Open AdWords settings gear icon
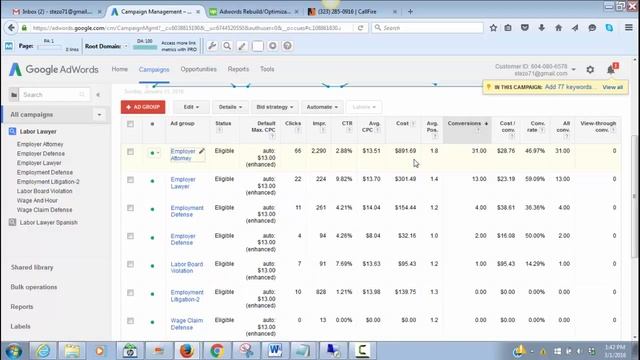 click(590, 70)
